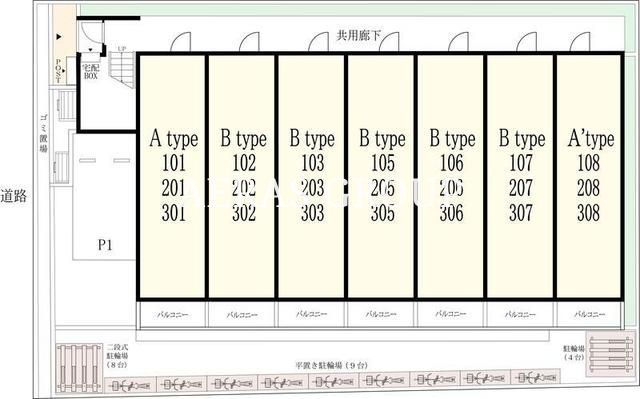Screen dimensions: 640x399
Task: Click the 'B type' label above 103
Action: (x=312, y=140)
